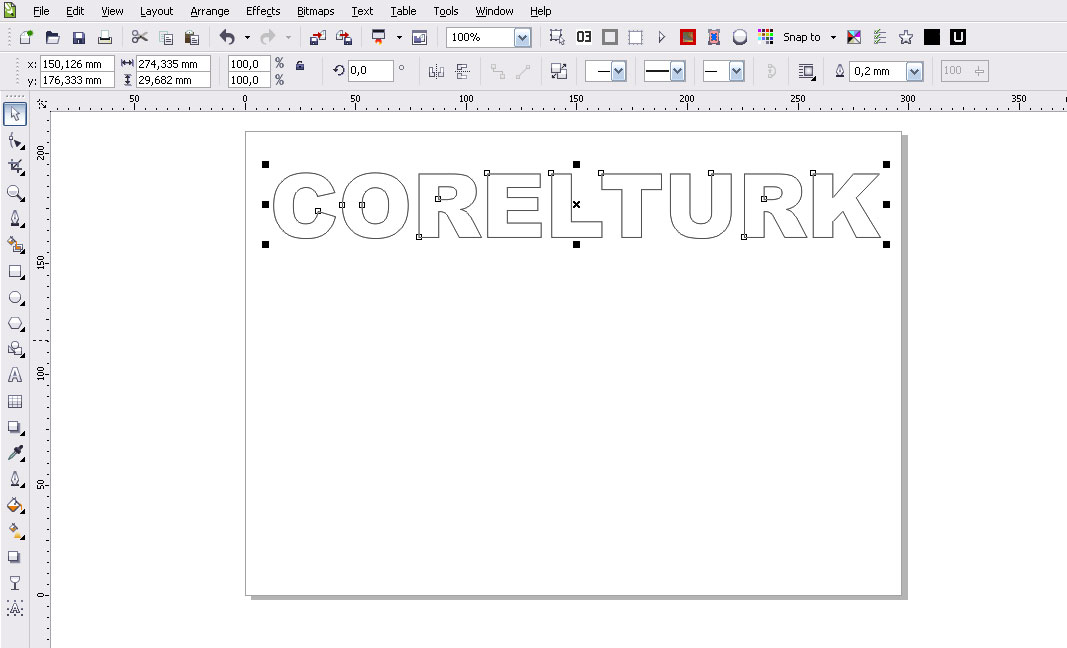This screenshot has width=1067, height=648.
Task: Select the Basic Shapes tool
Action: pos(15,349)
